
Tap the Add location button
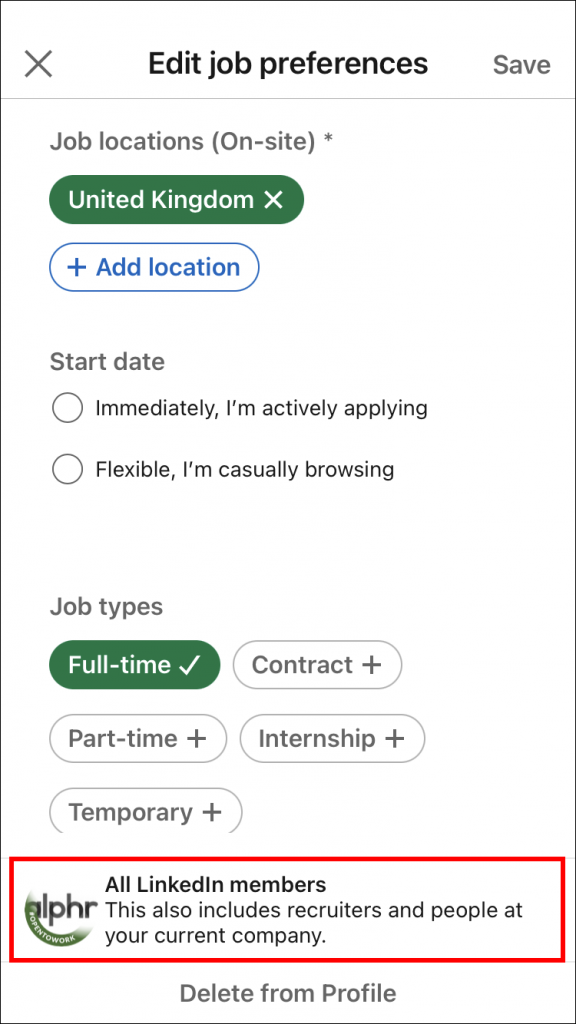pos(153,267)
